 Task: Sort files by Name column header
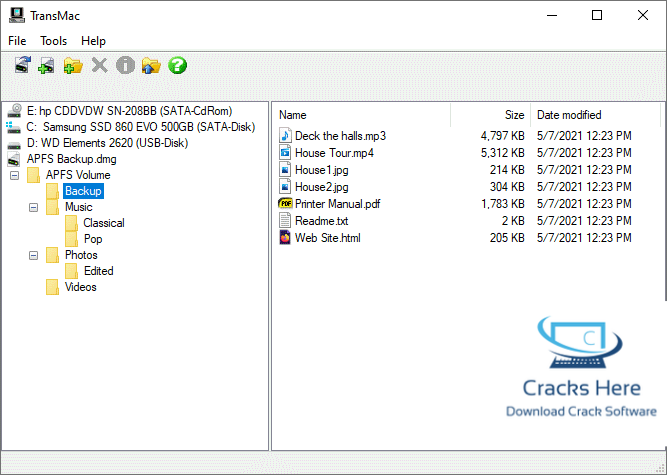(x=293, y=115)
